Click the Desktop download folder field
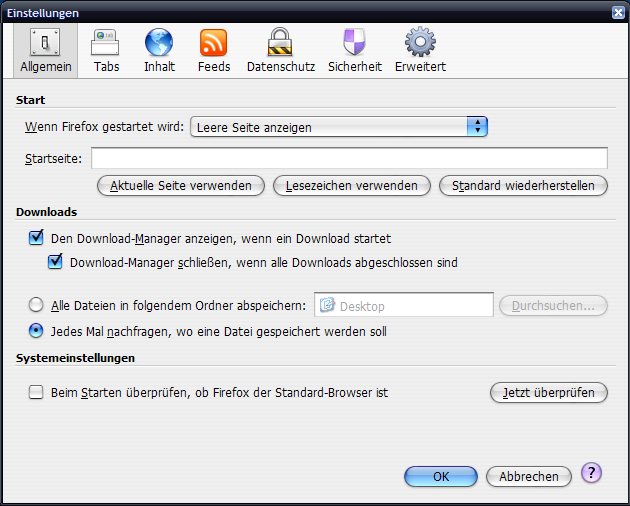Image resolution: width=630 pixels, height=506 pixels. click(403, 305)
